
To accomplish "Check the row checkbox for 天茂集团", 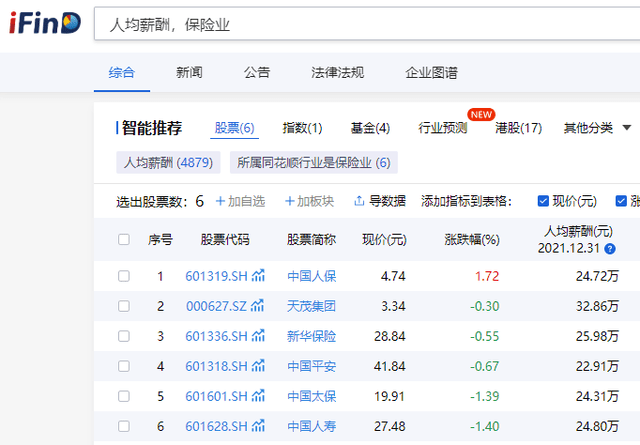I will click(x=124, y=306).
